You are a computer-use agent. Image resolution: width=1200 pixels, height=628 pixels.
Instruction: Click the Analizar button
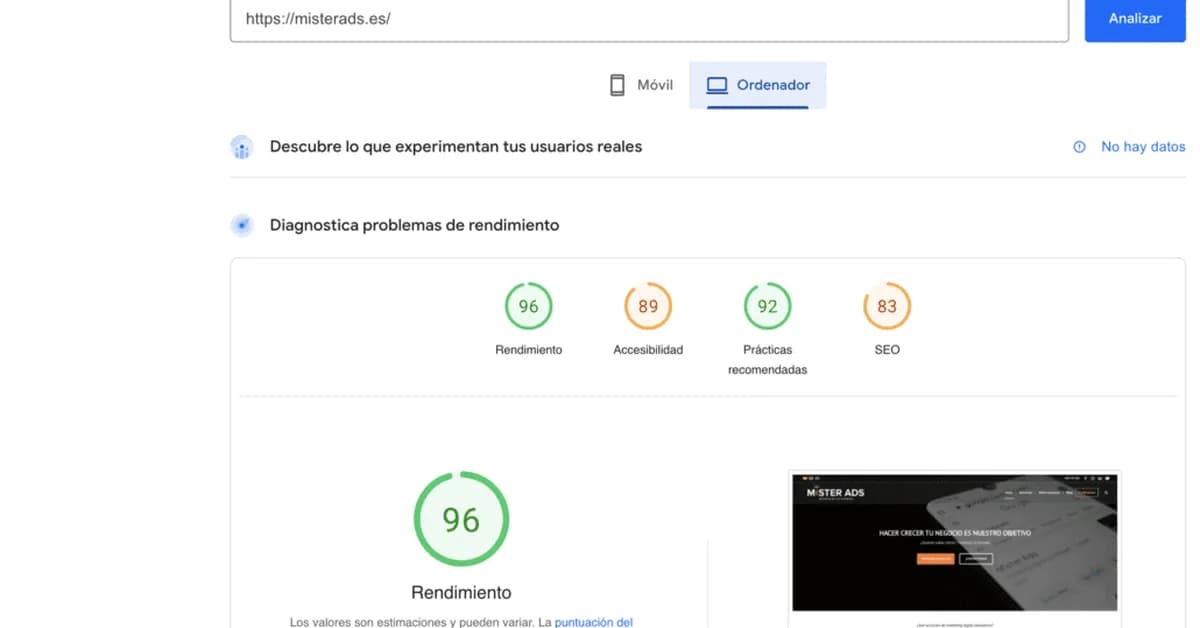1135,19
